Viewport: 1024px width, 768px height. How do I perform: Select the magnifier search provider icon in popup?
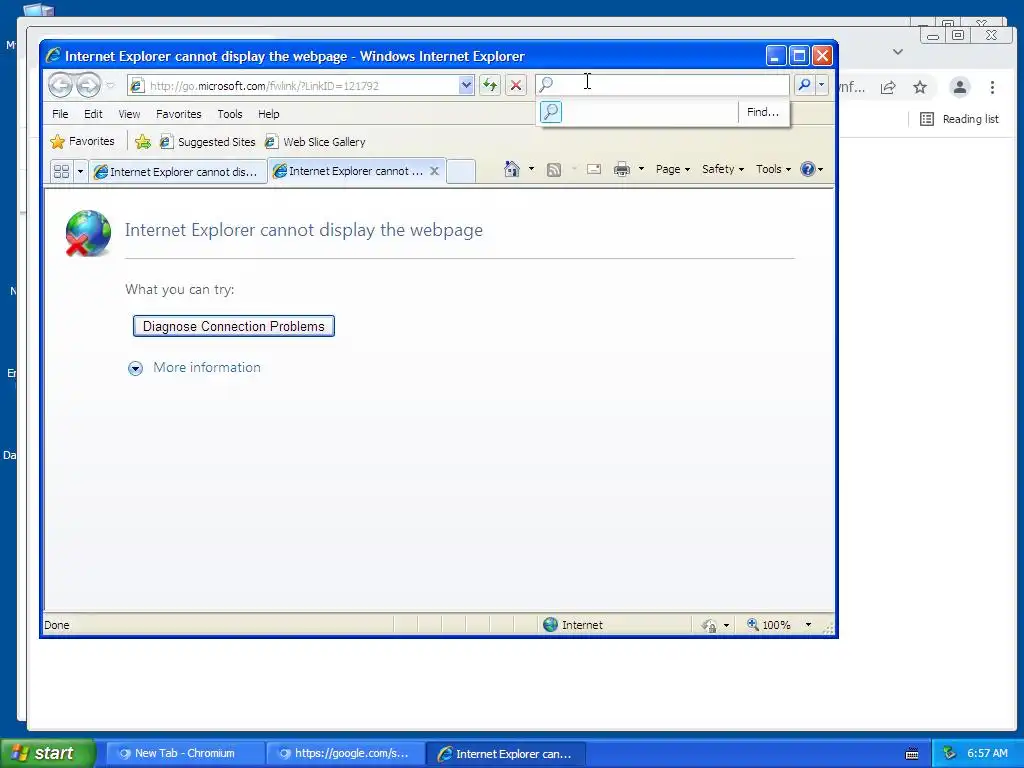[551, 112]
